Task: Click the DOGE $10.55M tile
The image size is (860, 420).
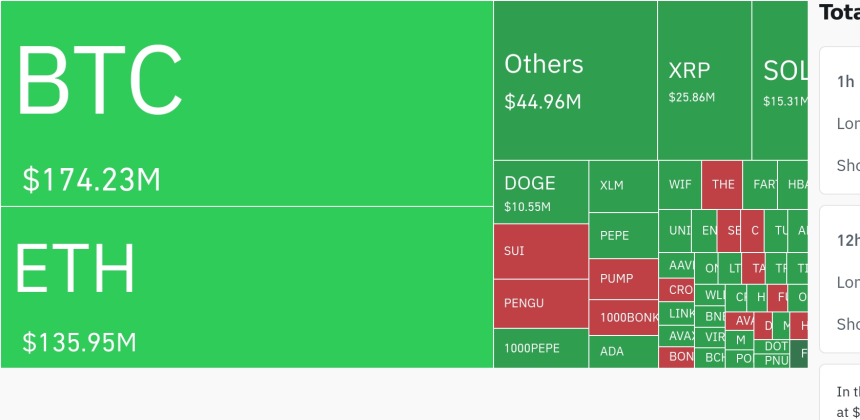Action: point(540,191)
